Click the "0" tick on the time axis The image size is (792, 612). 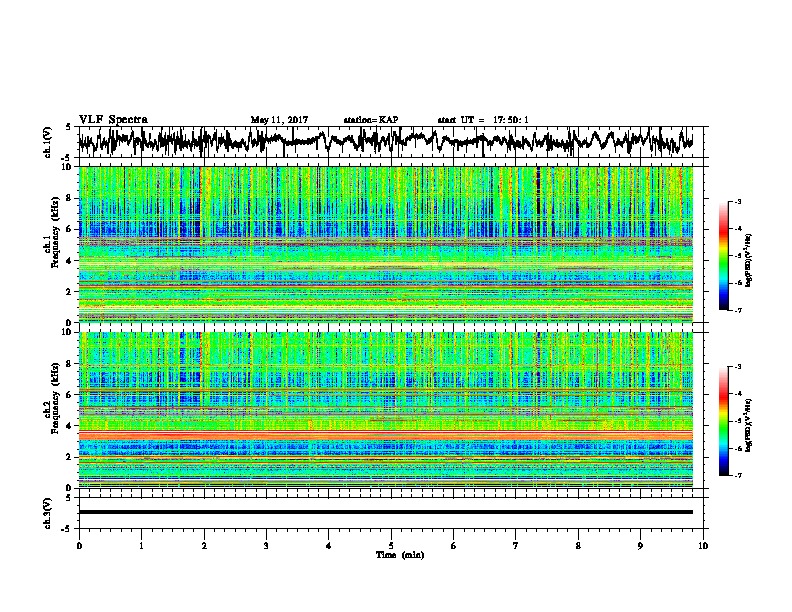click(x=79, y=546)
